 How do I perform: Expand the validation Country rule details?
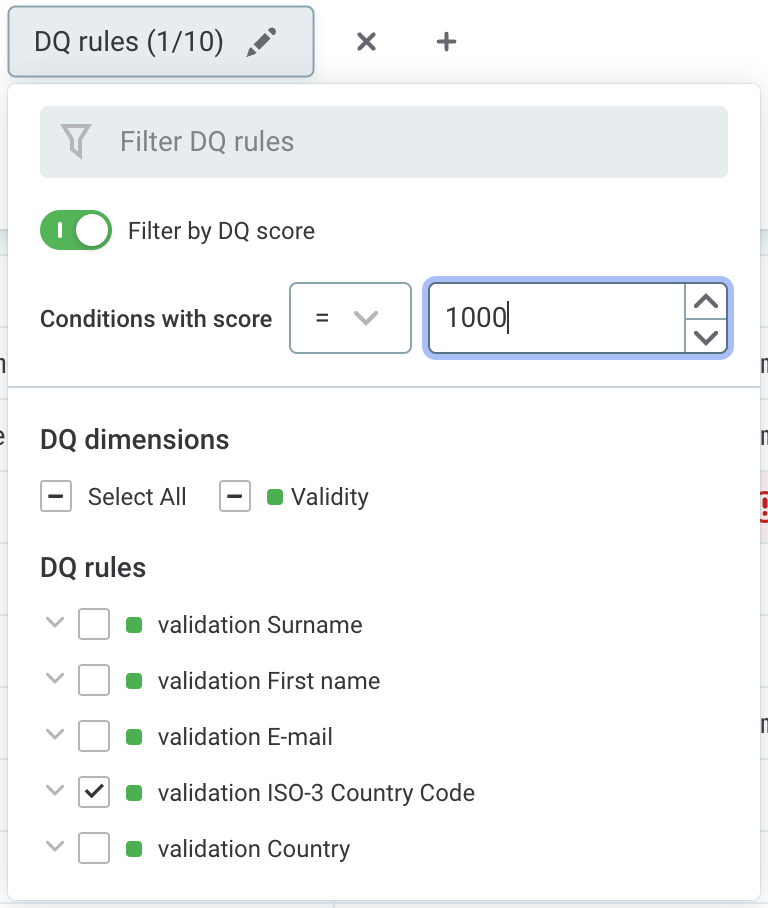pos(55,848)
